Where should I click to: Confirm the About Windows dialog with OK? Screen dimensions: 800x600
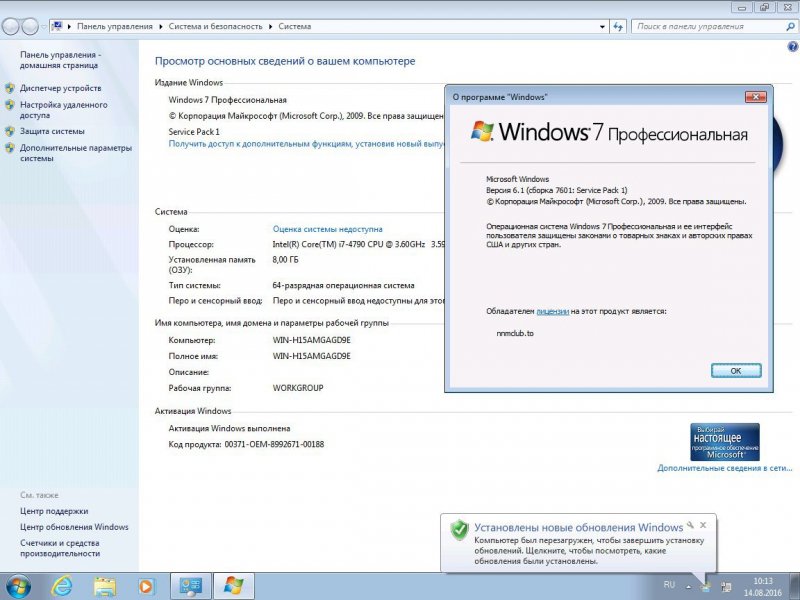tap(736, 371)
